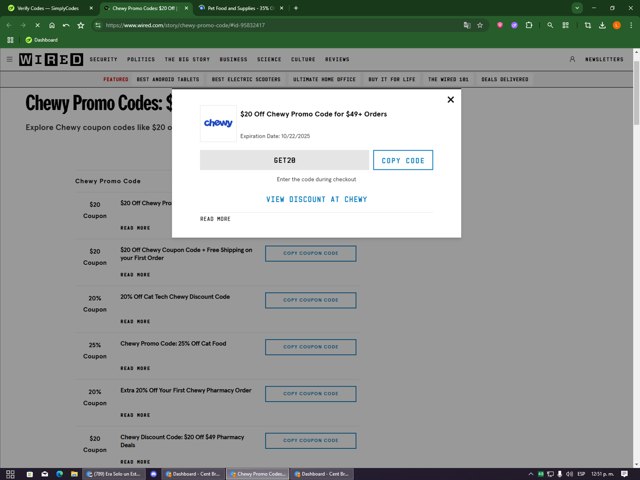Bookmark page with address bar star
This screenshot has width=640, height=480.
(480, 25)
